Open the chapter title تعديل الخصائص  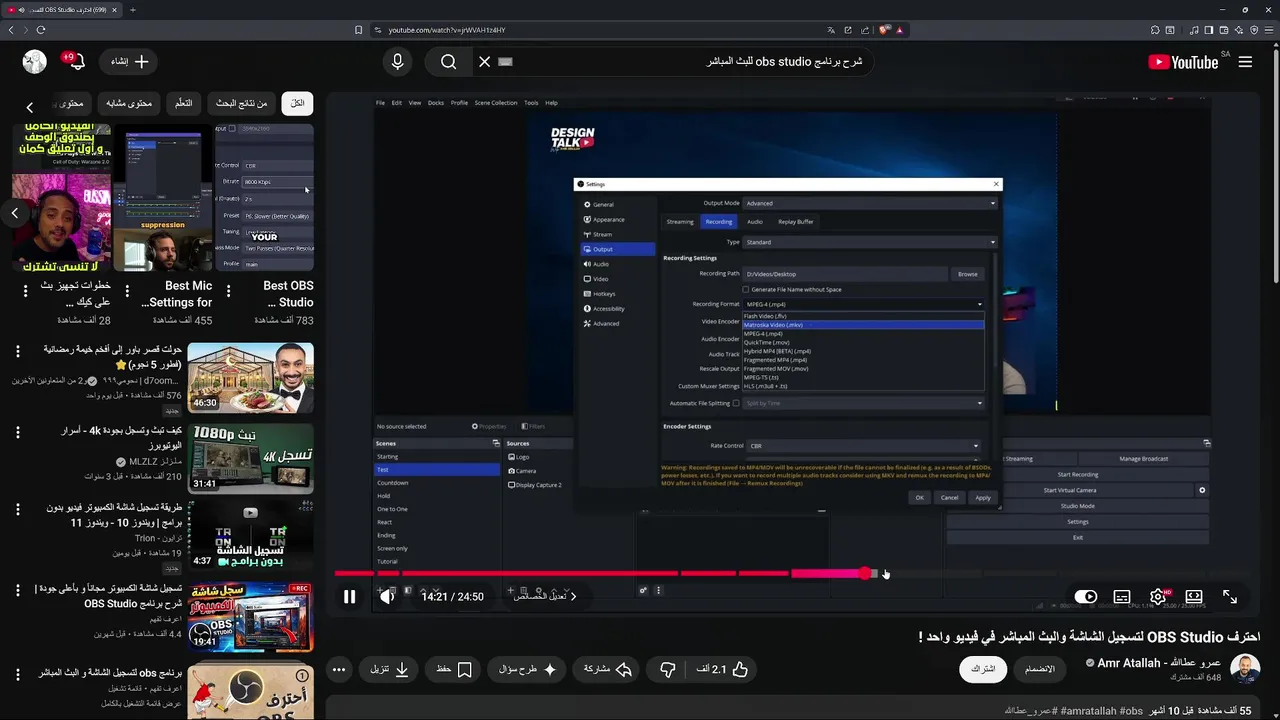point(545,596)
